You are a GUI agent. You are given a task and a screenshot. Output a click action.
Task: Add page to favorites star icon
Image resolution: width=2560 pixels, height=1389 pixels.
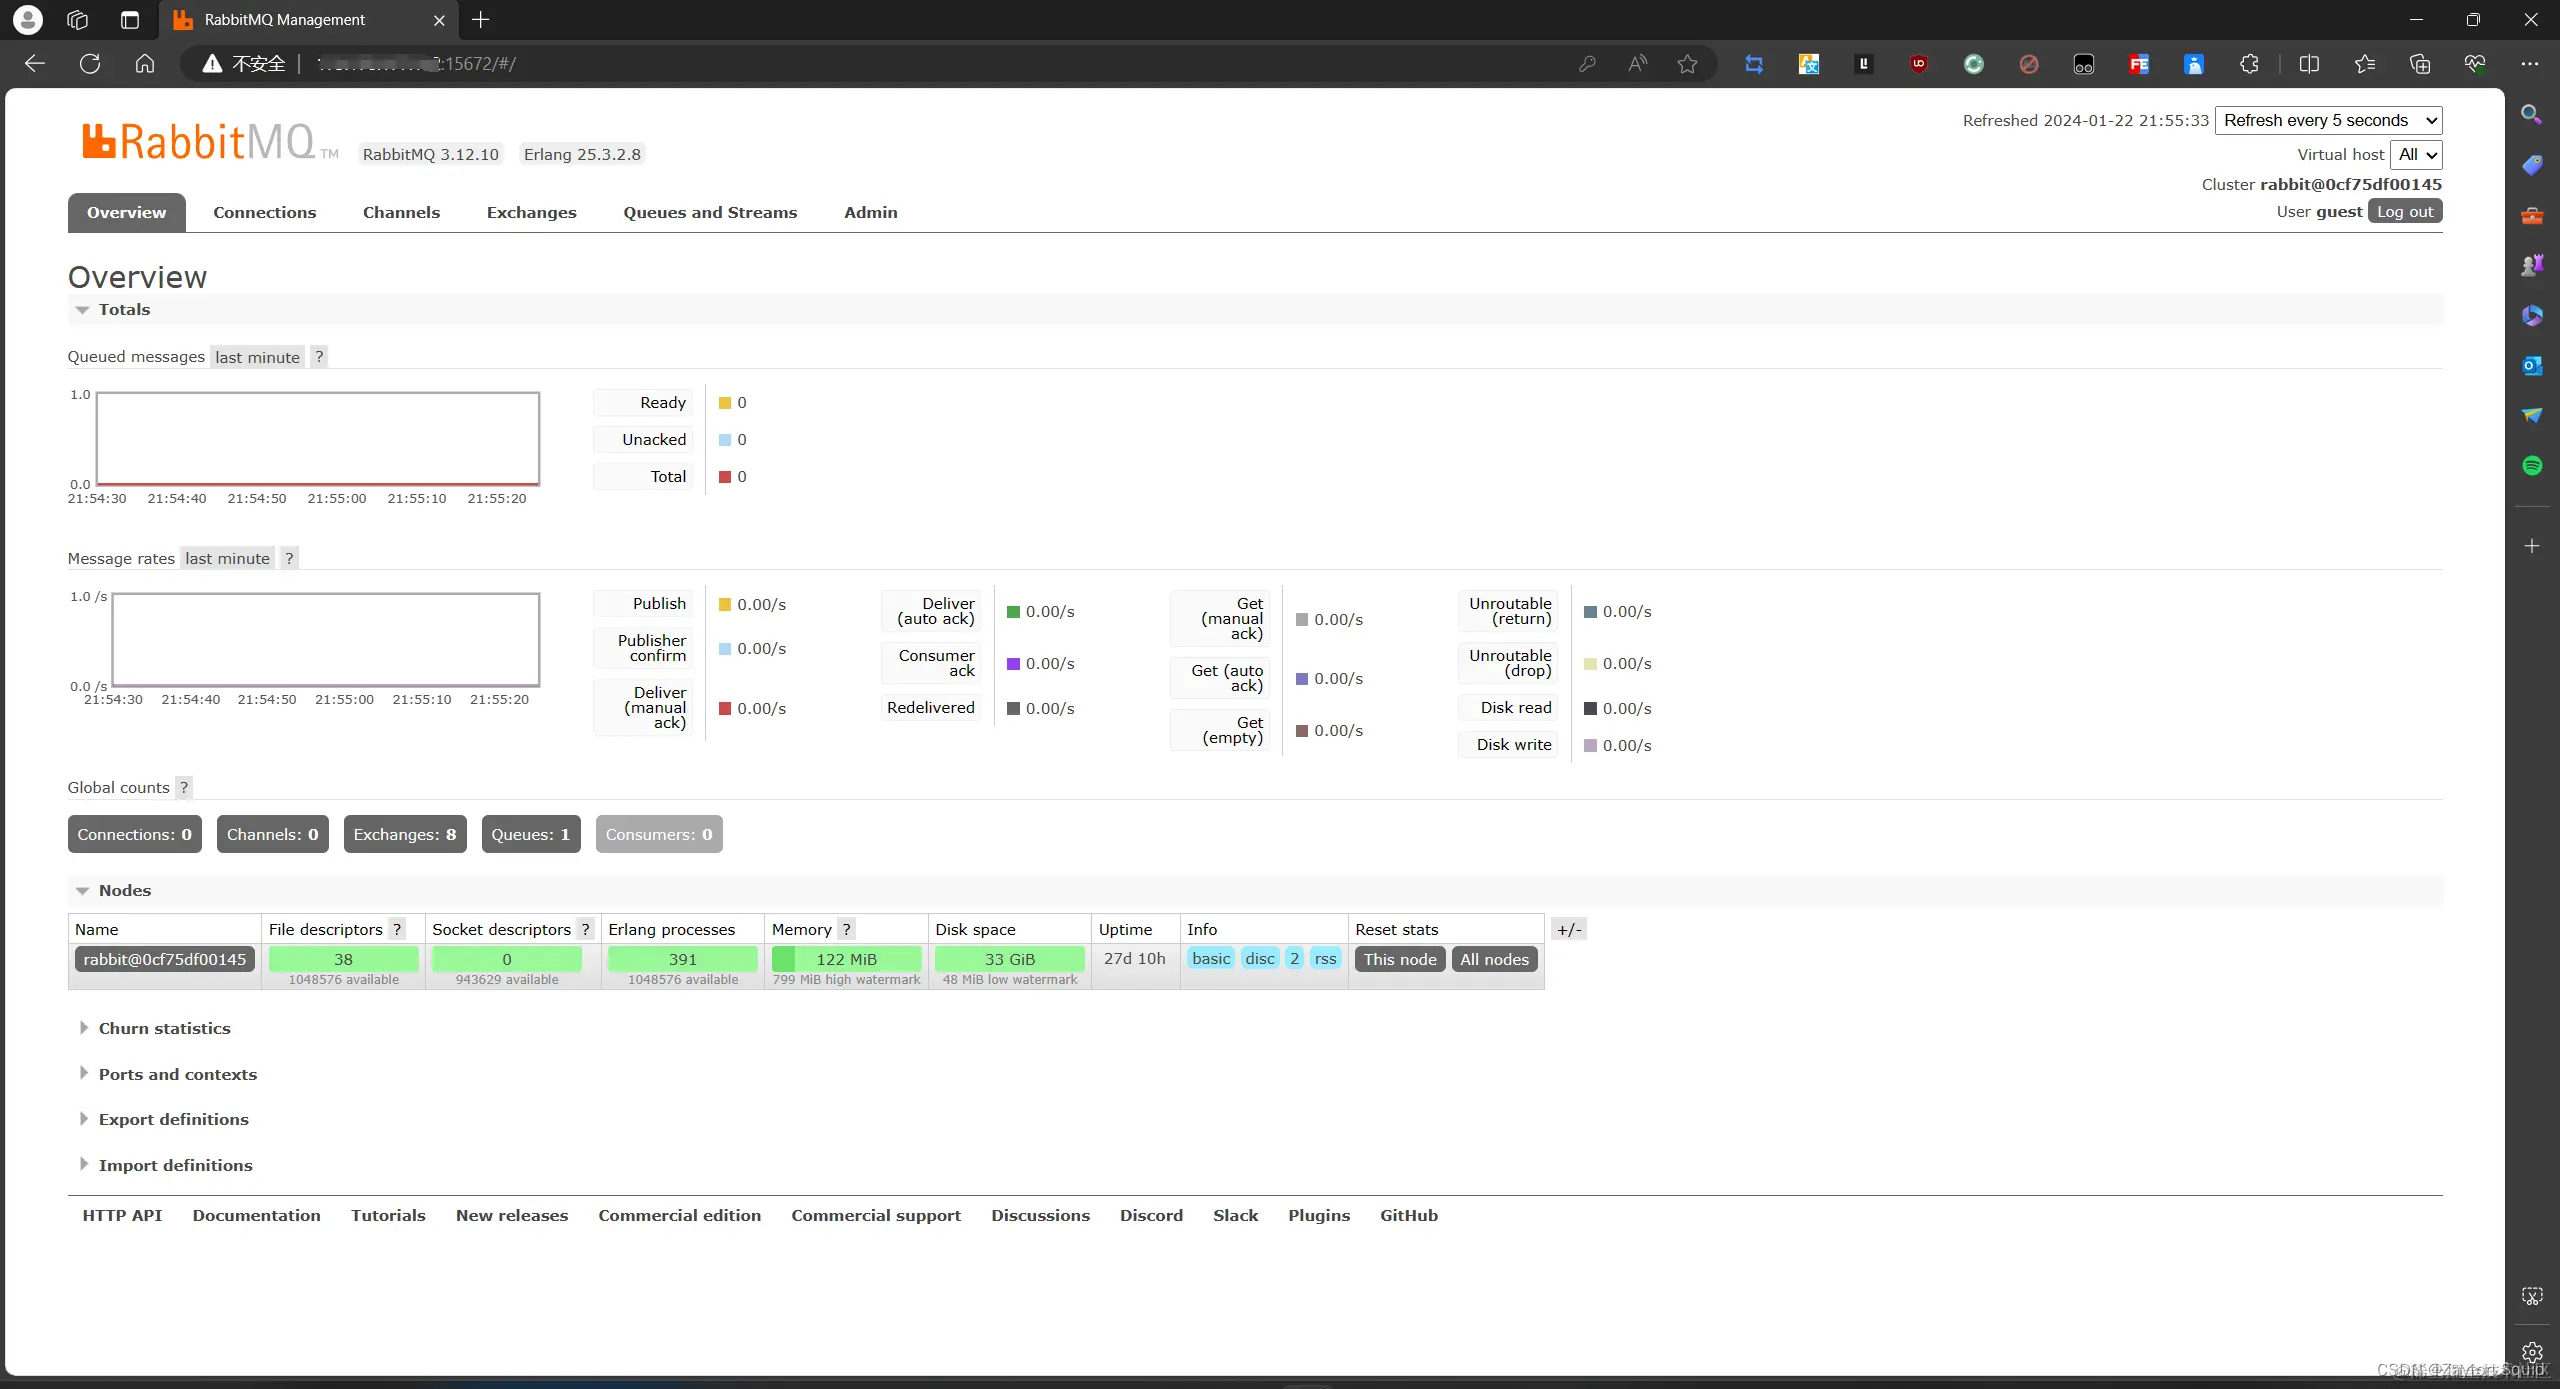coord(1687,64)
